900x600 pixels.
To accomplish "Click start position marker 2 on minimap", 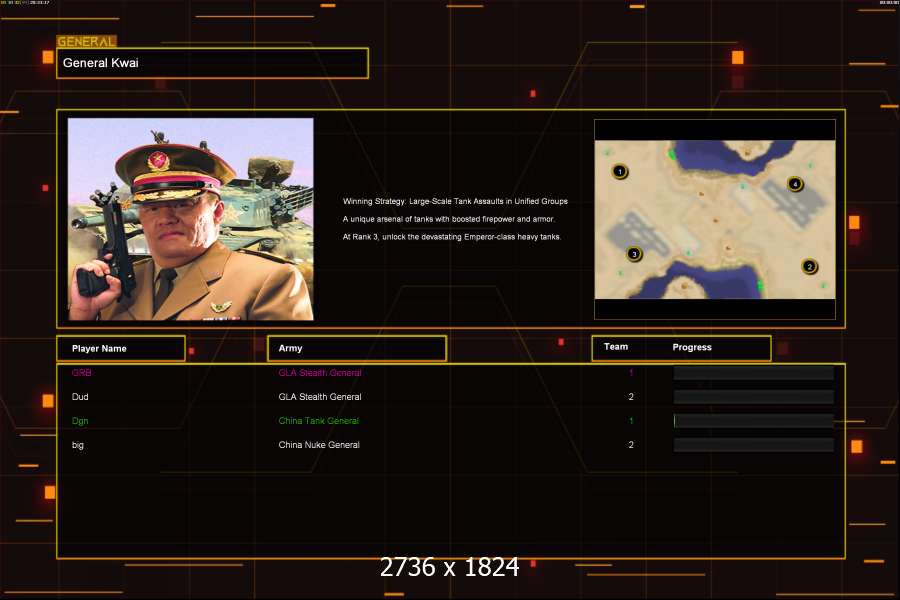I will pyautogui.click(x=809, y=266).
